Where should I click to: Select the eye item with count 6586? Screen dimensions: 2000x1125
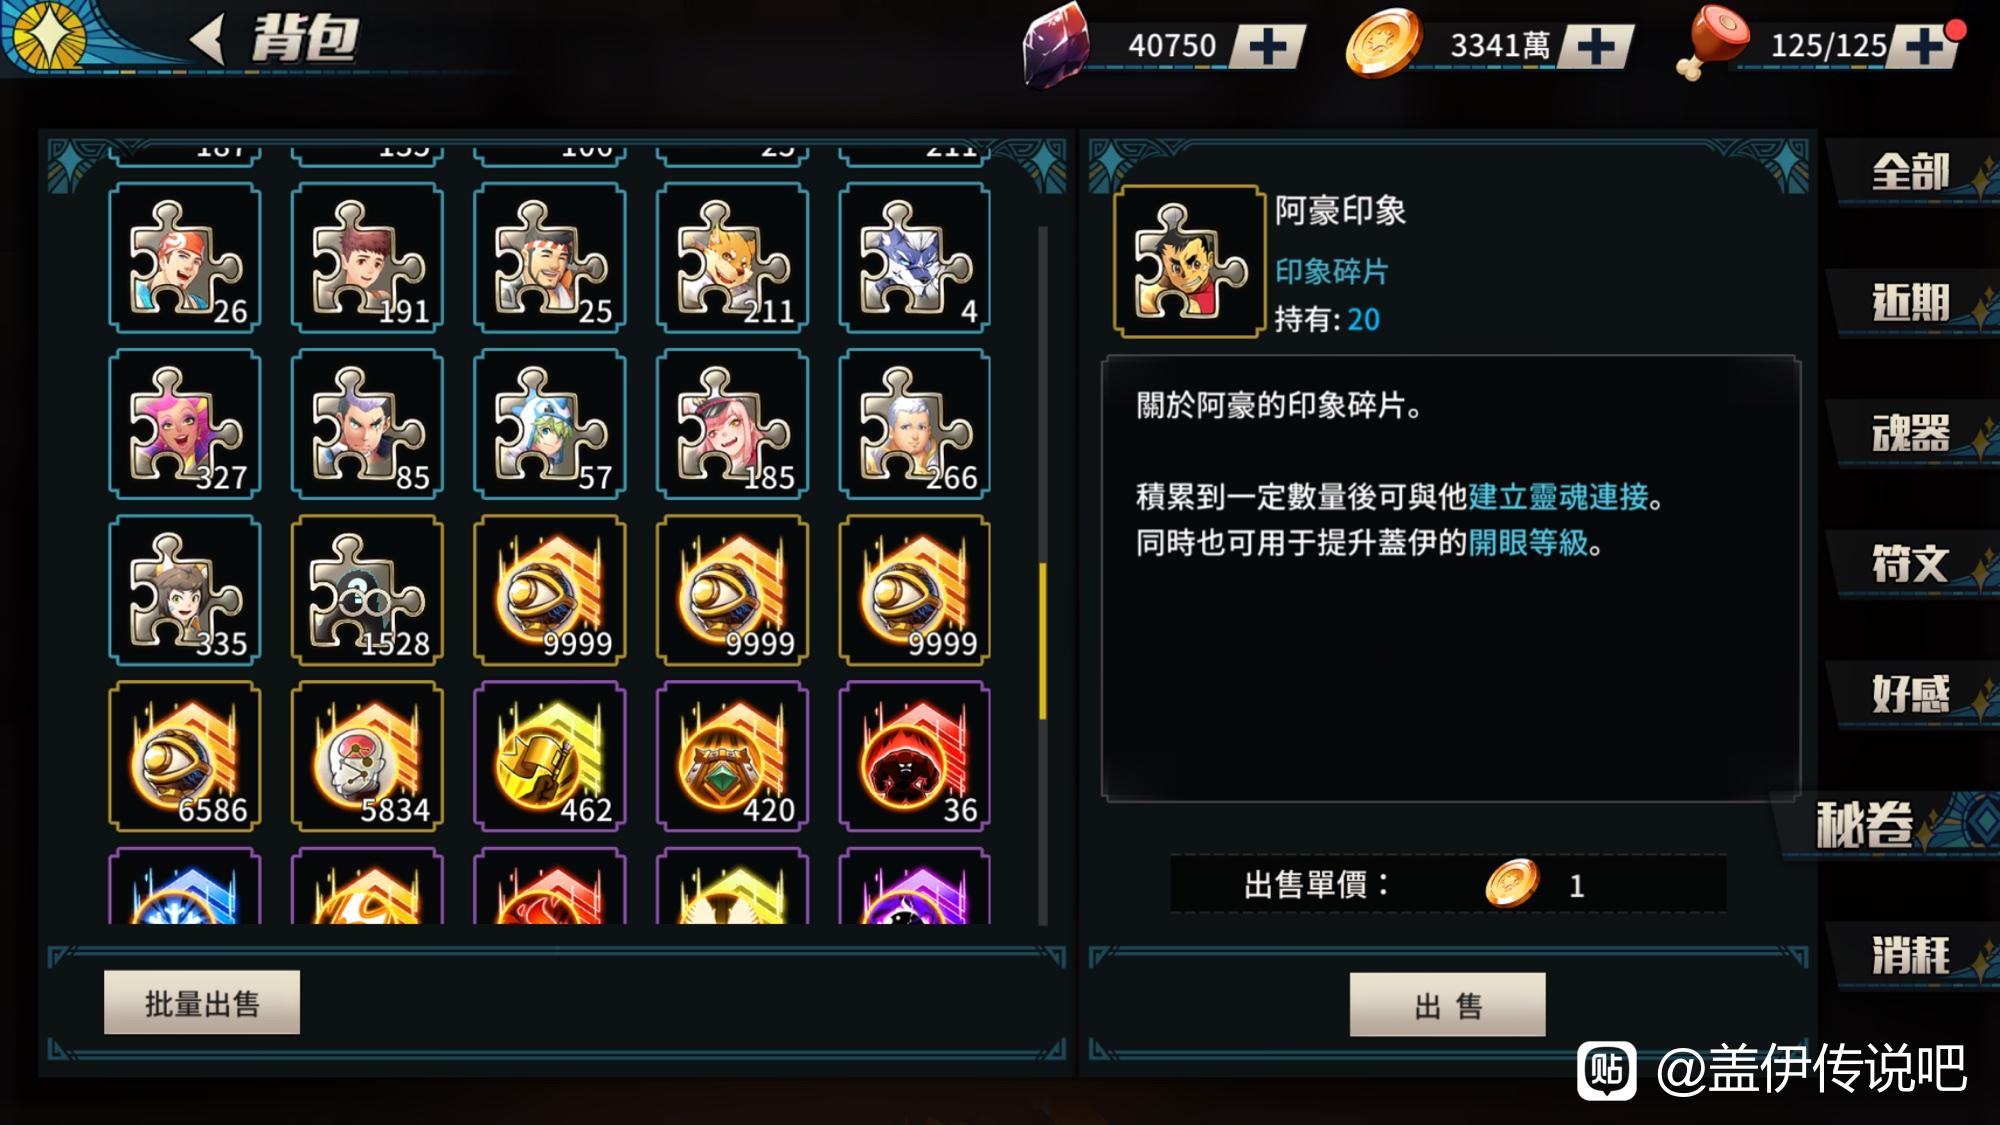(x=185, y=756)
